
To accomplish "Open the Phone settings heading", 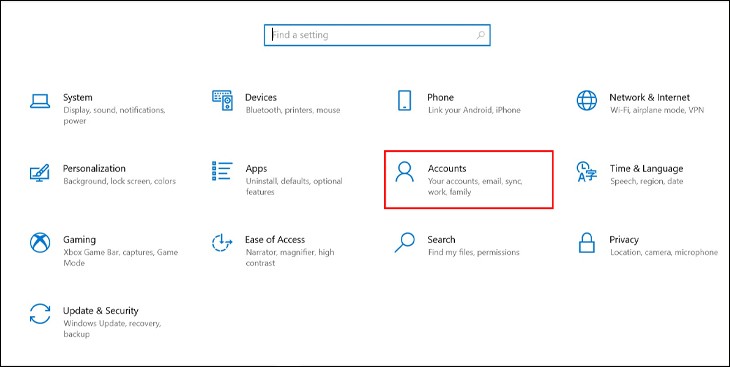I will [440, 97].
